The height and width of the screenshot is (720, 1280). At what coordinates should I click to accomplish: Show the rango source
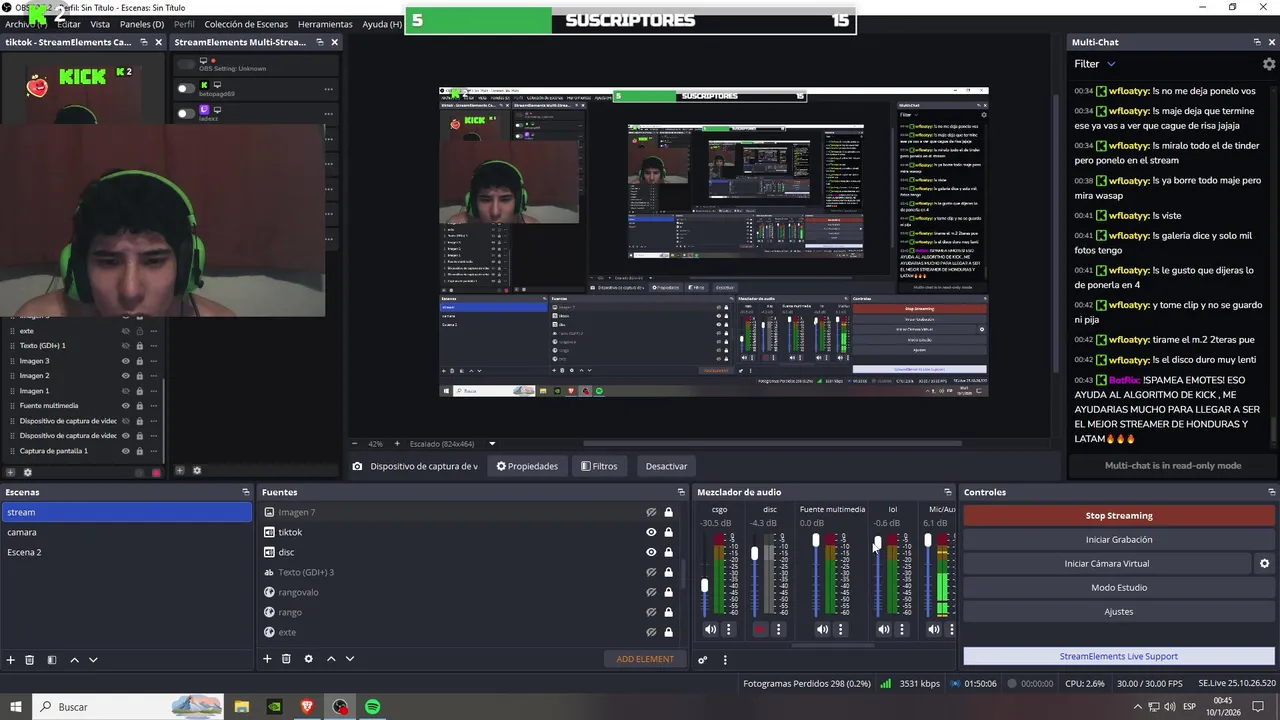[x=651, y=612]
